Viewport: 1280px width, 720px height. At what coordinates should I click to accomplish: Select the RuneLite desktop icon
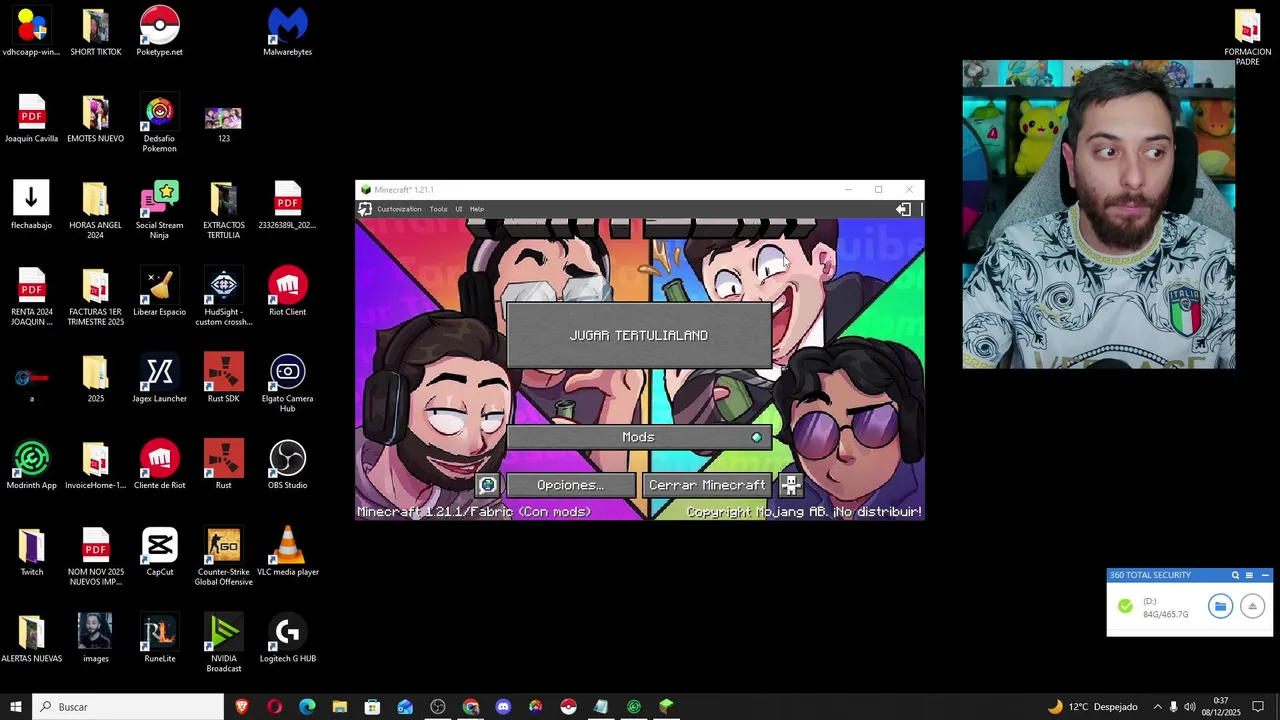coord(159,640)
